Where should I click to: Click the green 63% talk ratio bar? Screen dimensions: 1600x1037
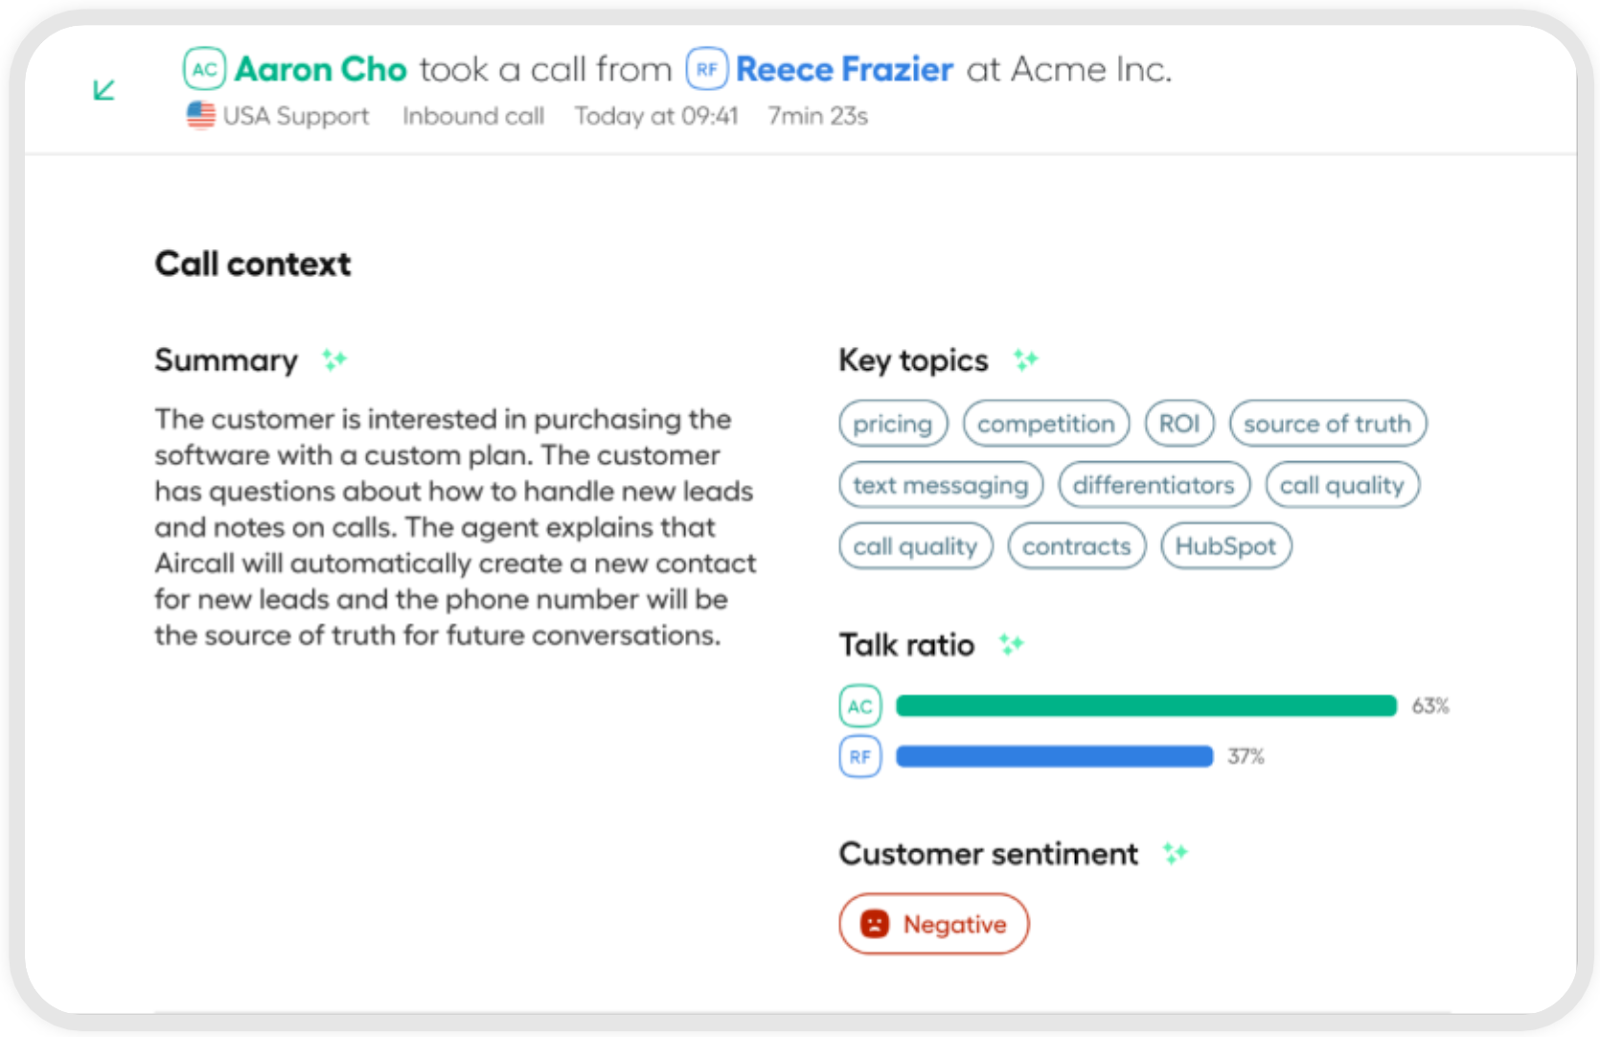(x=1145, y=706)
